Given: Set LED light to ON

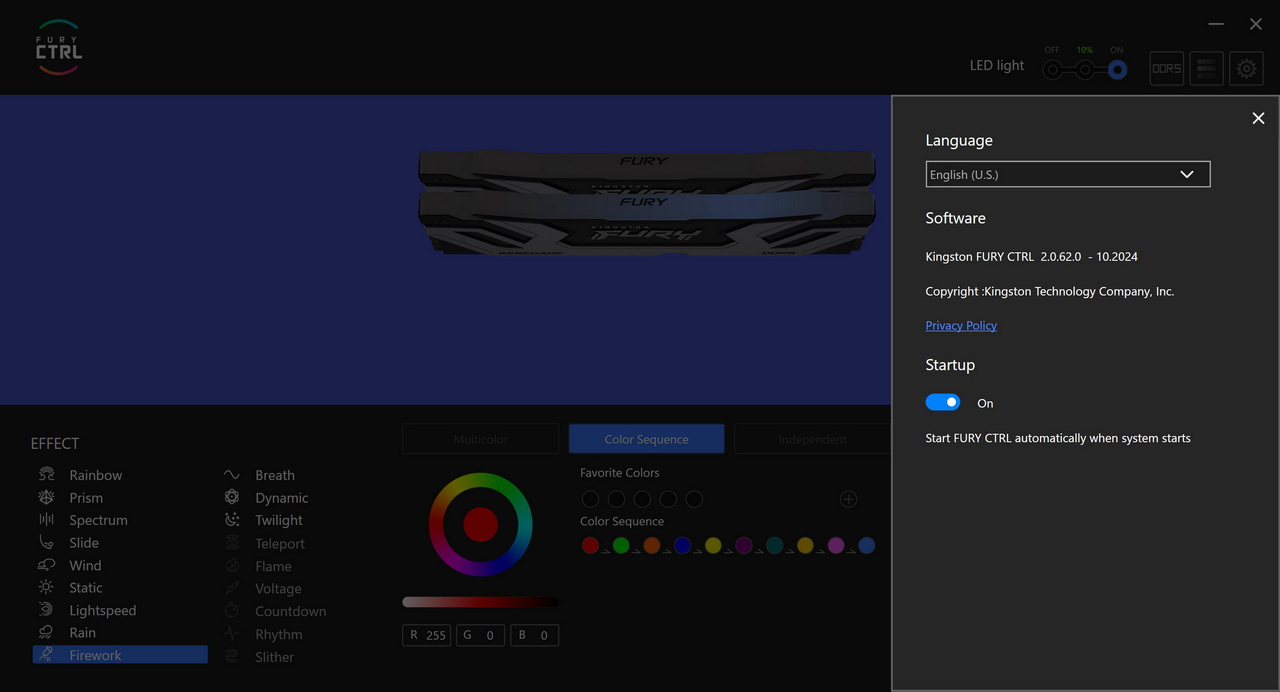Looking at the screenshot, I should click(x=1118, y=70).
